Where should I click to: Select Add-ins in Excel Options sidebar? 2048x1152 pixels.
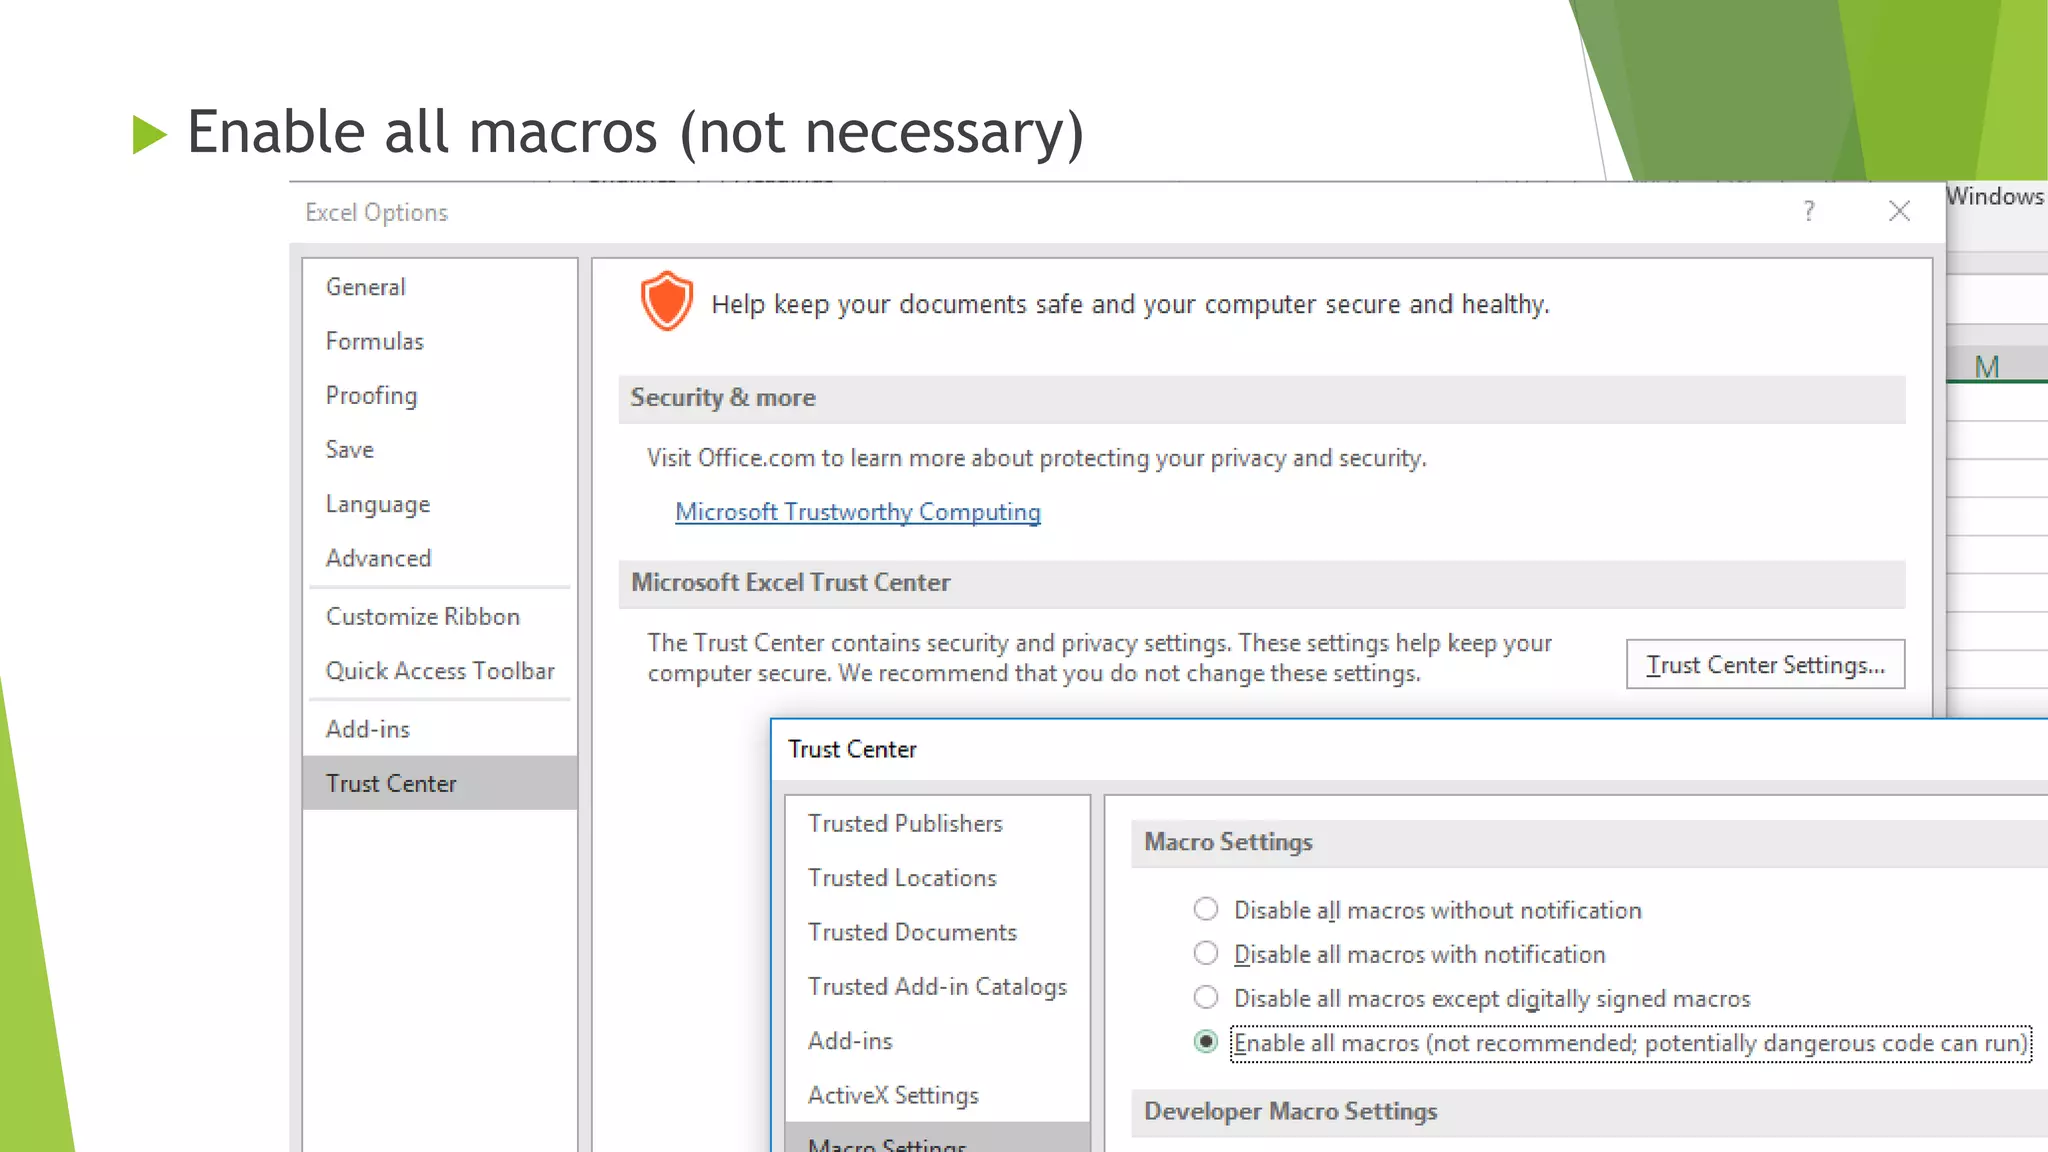[x=440, y=730]
